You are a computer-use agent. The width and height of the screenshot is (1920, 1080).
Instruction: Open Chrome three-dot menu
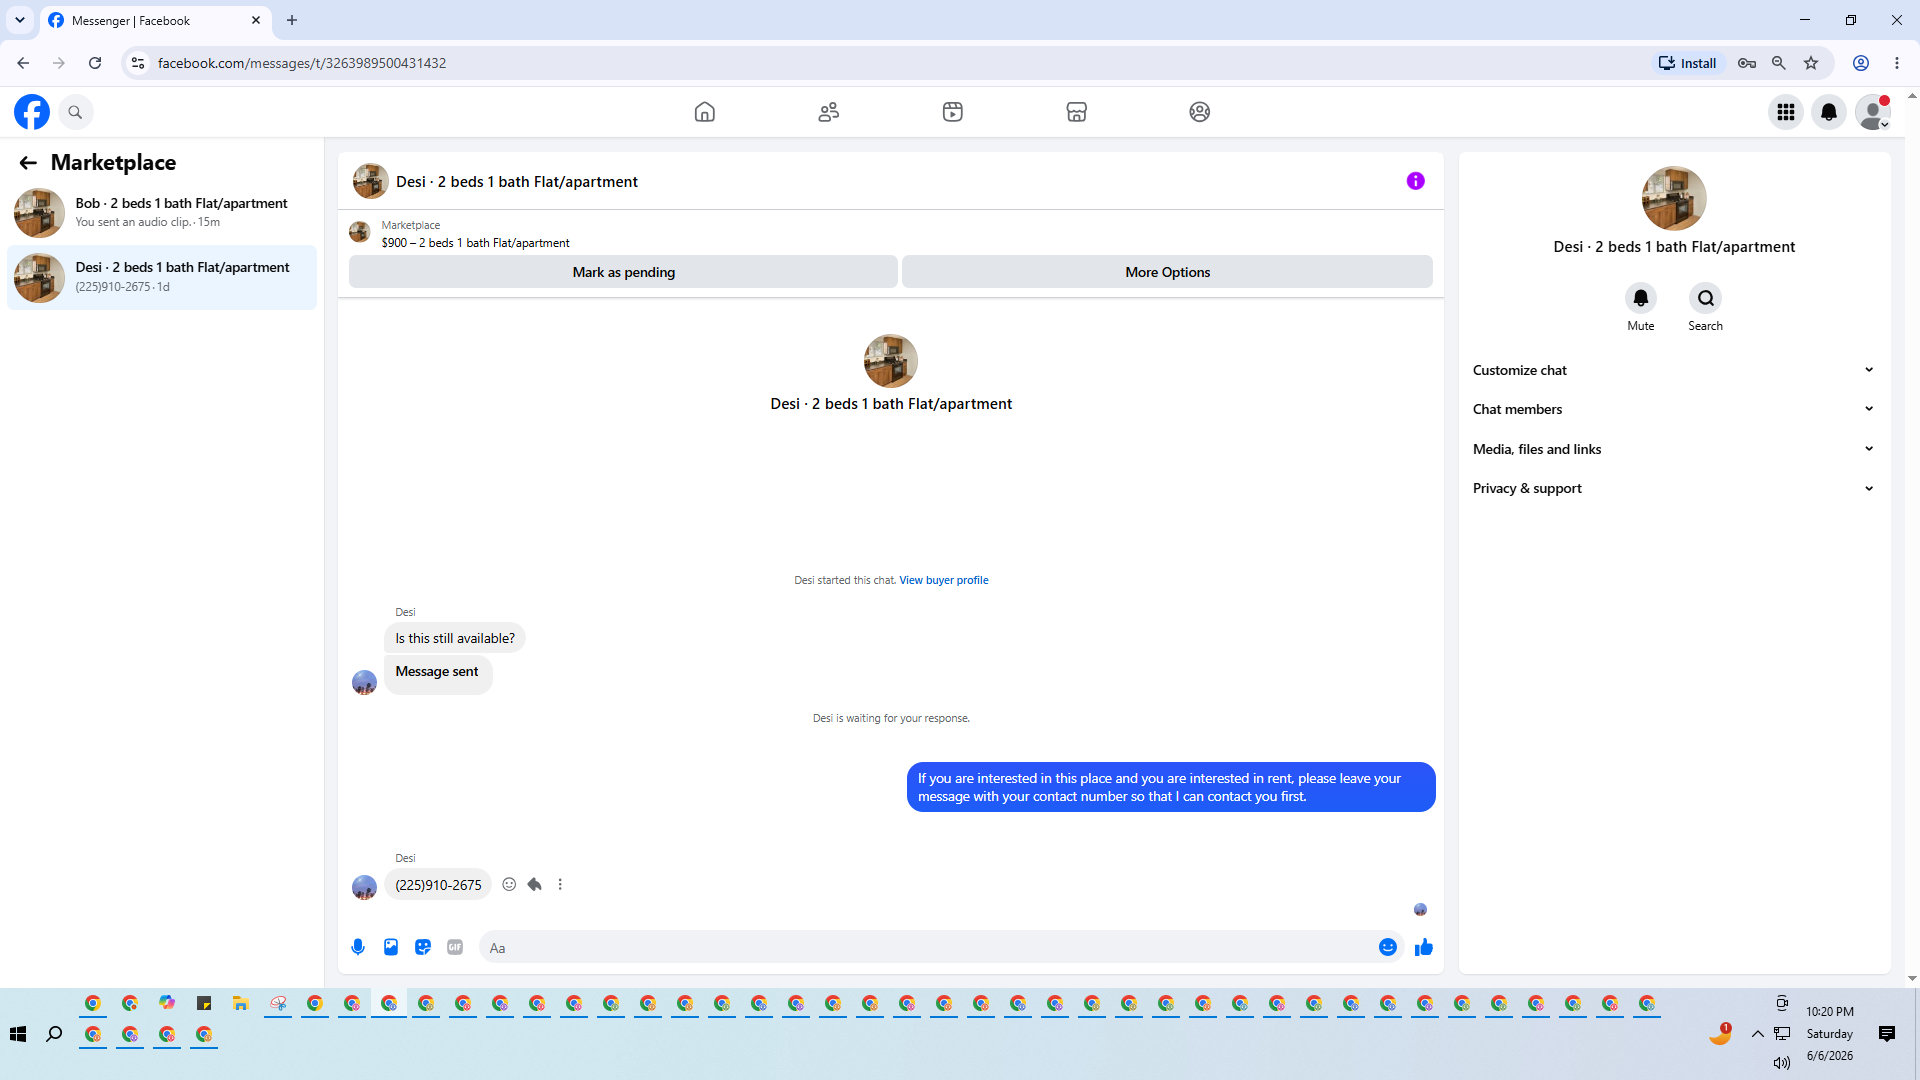point(1897,63)
